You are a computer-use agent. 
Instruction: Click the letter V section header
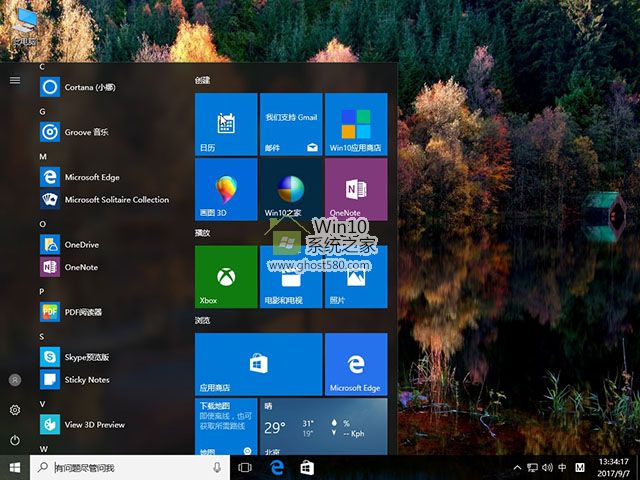click(42, 404)
